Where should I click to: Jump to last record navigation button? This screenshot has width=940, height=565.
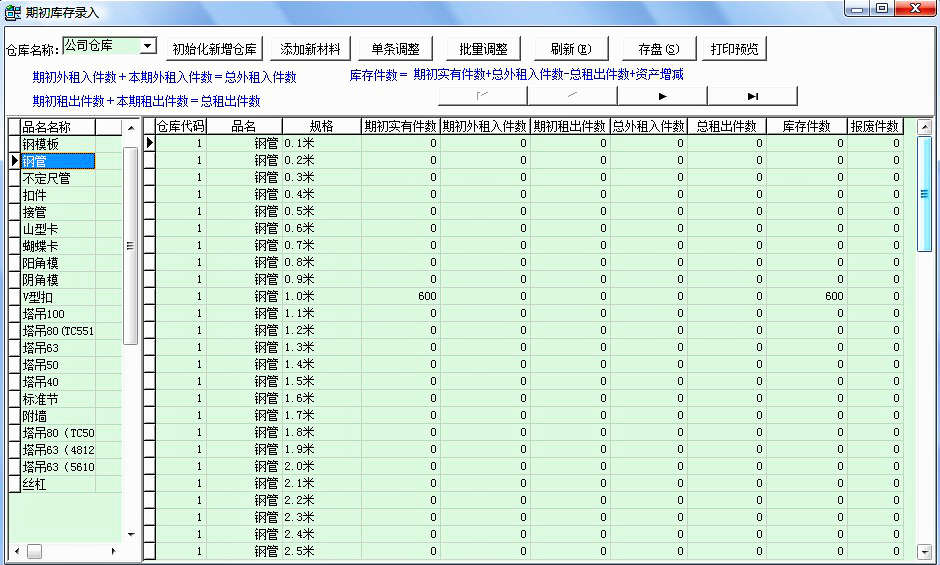click(x=752, y=96)
